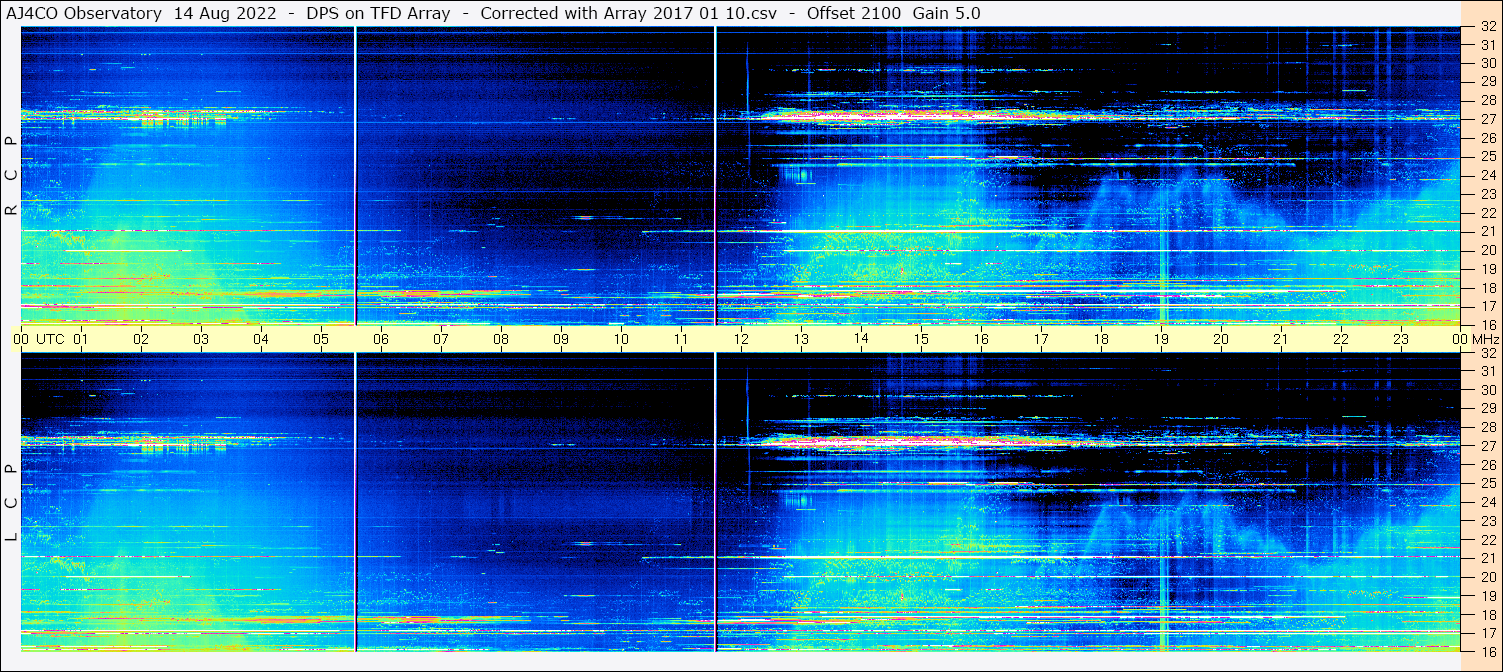Click the 22 MHz tick of the LCP panel
This screenshot has width=1503, height=672.
point(1487,540)
